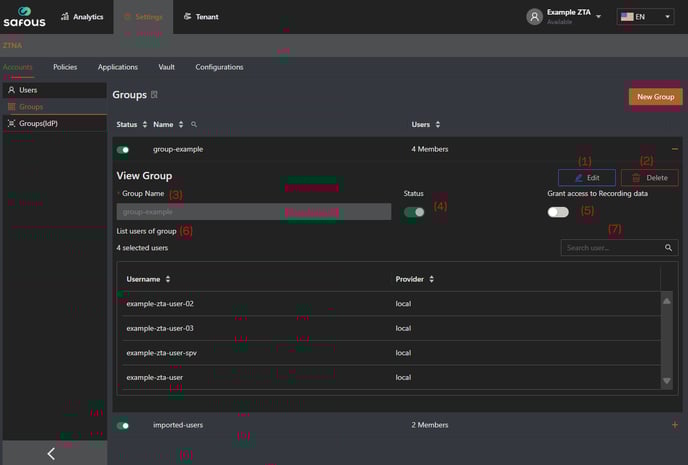This screenshot has width=688, height=465.
Task: Click the Edit button
Action: (x=586, y=177)
